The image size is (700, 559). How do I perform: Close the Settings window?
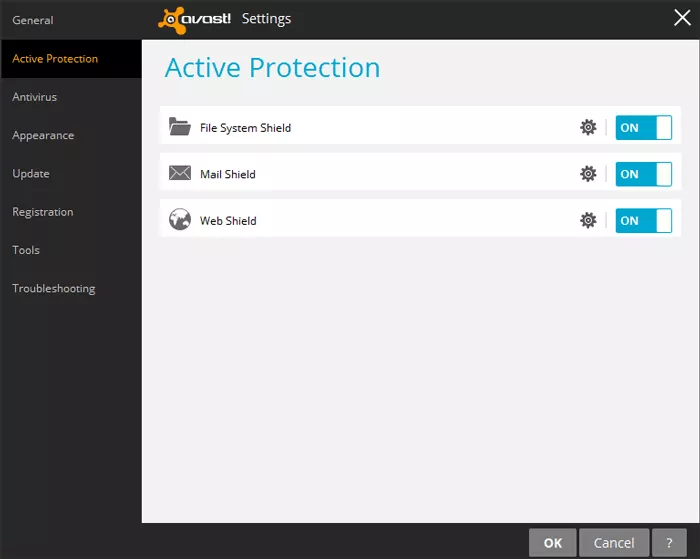point(682,18)
